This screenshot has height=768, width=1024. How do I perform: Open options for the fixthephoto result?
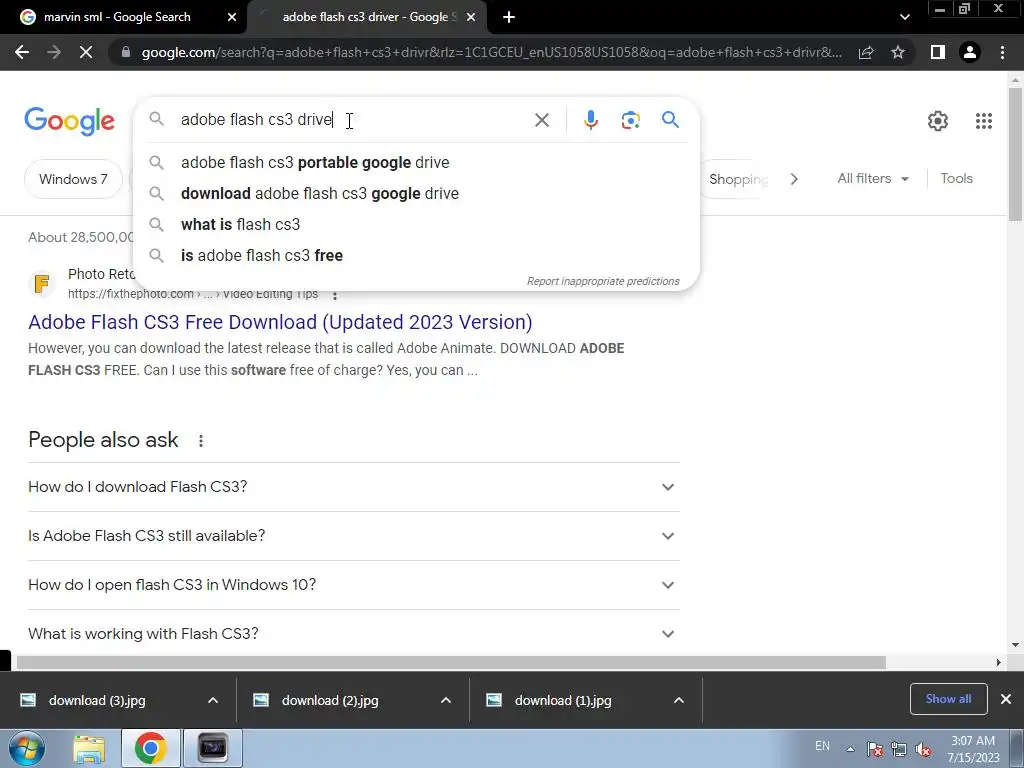click(335, 295)
